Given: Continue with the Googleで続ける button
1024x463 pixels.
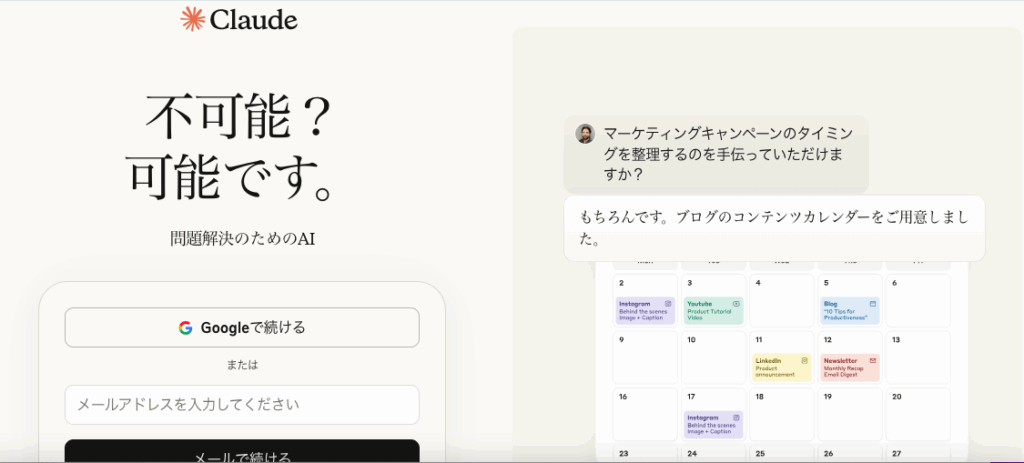Looking at the screenshot, I should click(242, 327).
